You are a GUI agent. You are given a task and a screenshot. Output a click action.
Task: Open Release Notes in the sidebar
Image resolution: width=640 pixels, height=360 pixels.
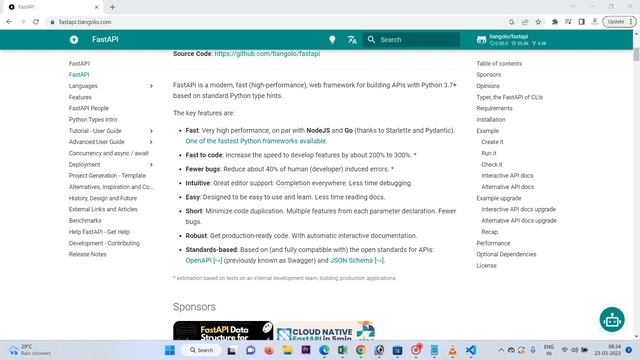(87, 254)
